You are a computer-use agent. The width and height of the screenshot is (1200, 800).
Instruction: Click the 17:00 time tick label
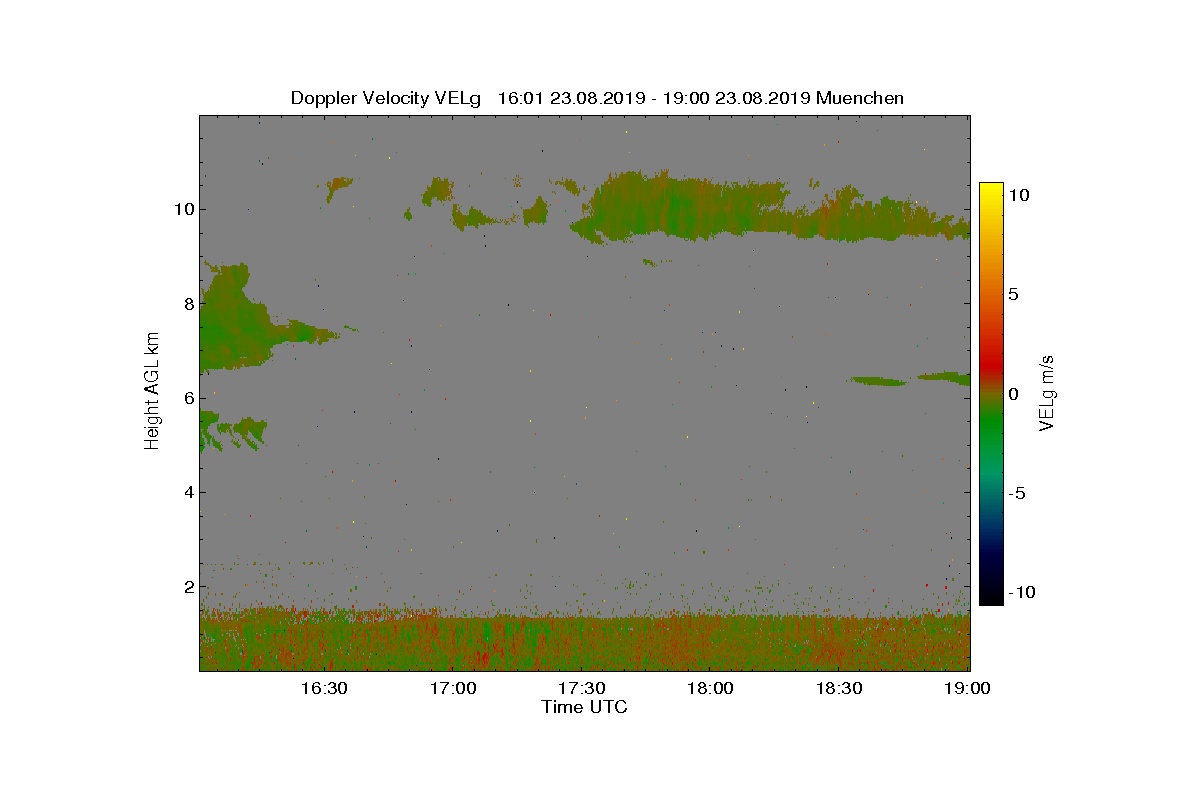point(452,688)
